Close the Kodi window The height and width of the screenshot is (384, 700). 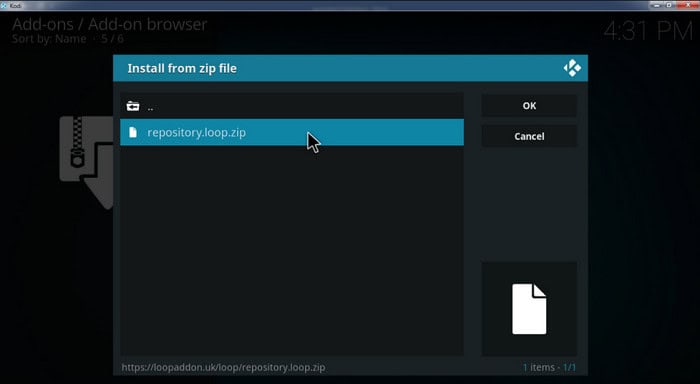click(688, 5)
